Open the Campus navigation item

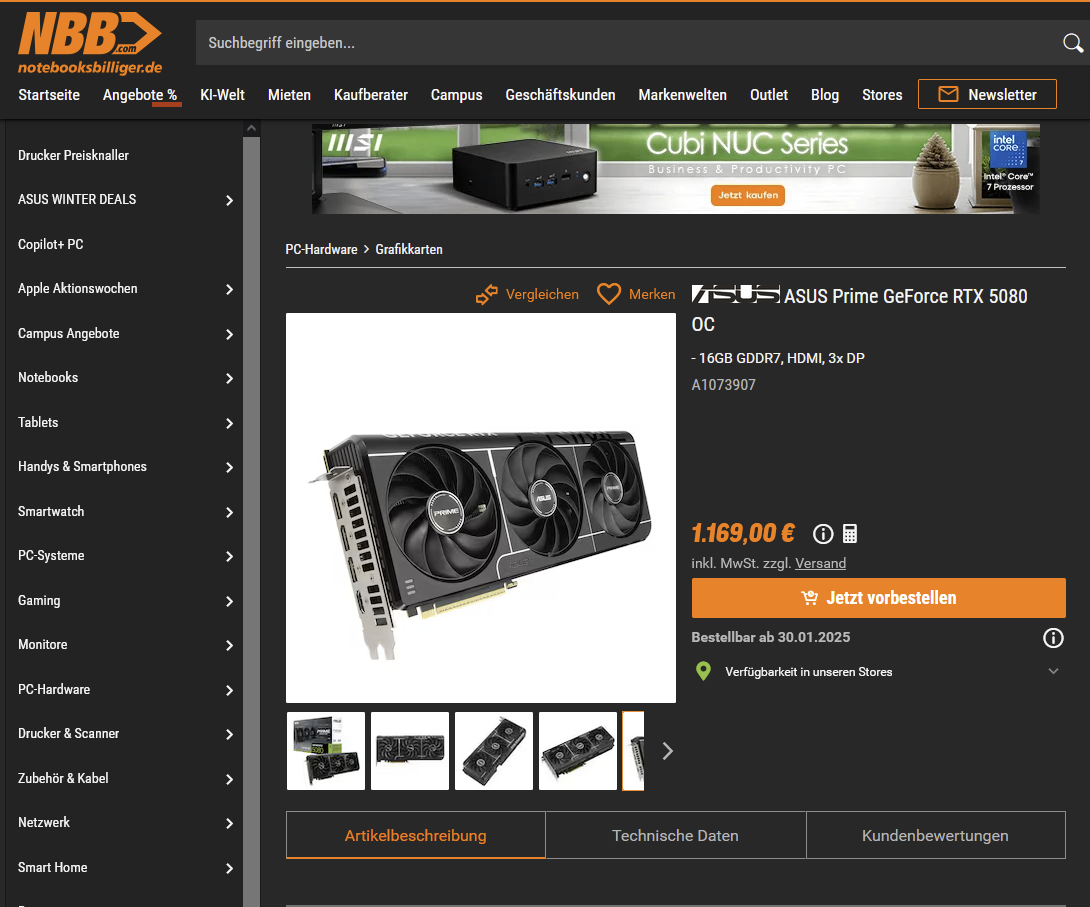click(x=456, y=95)
